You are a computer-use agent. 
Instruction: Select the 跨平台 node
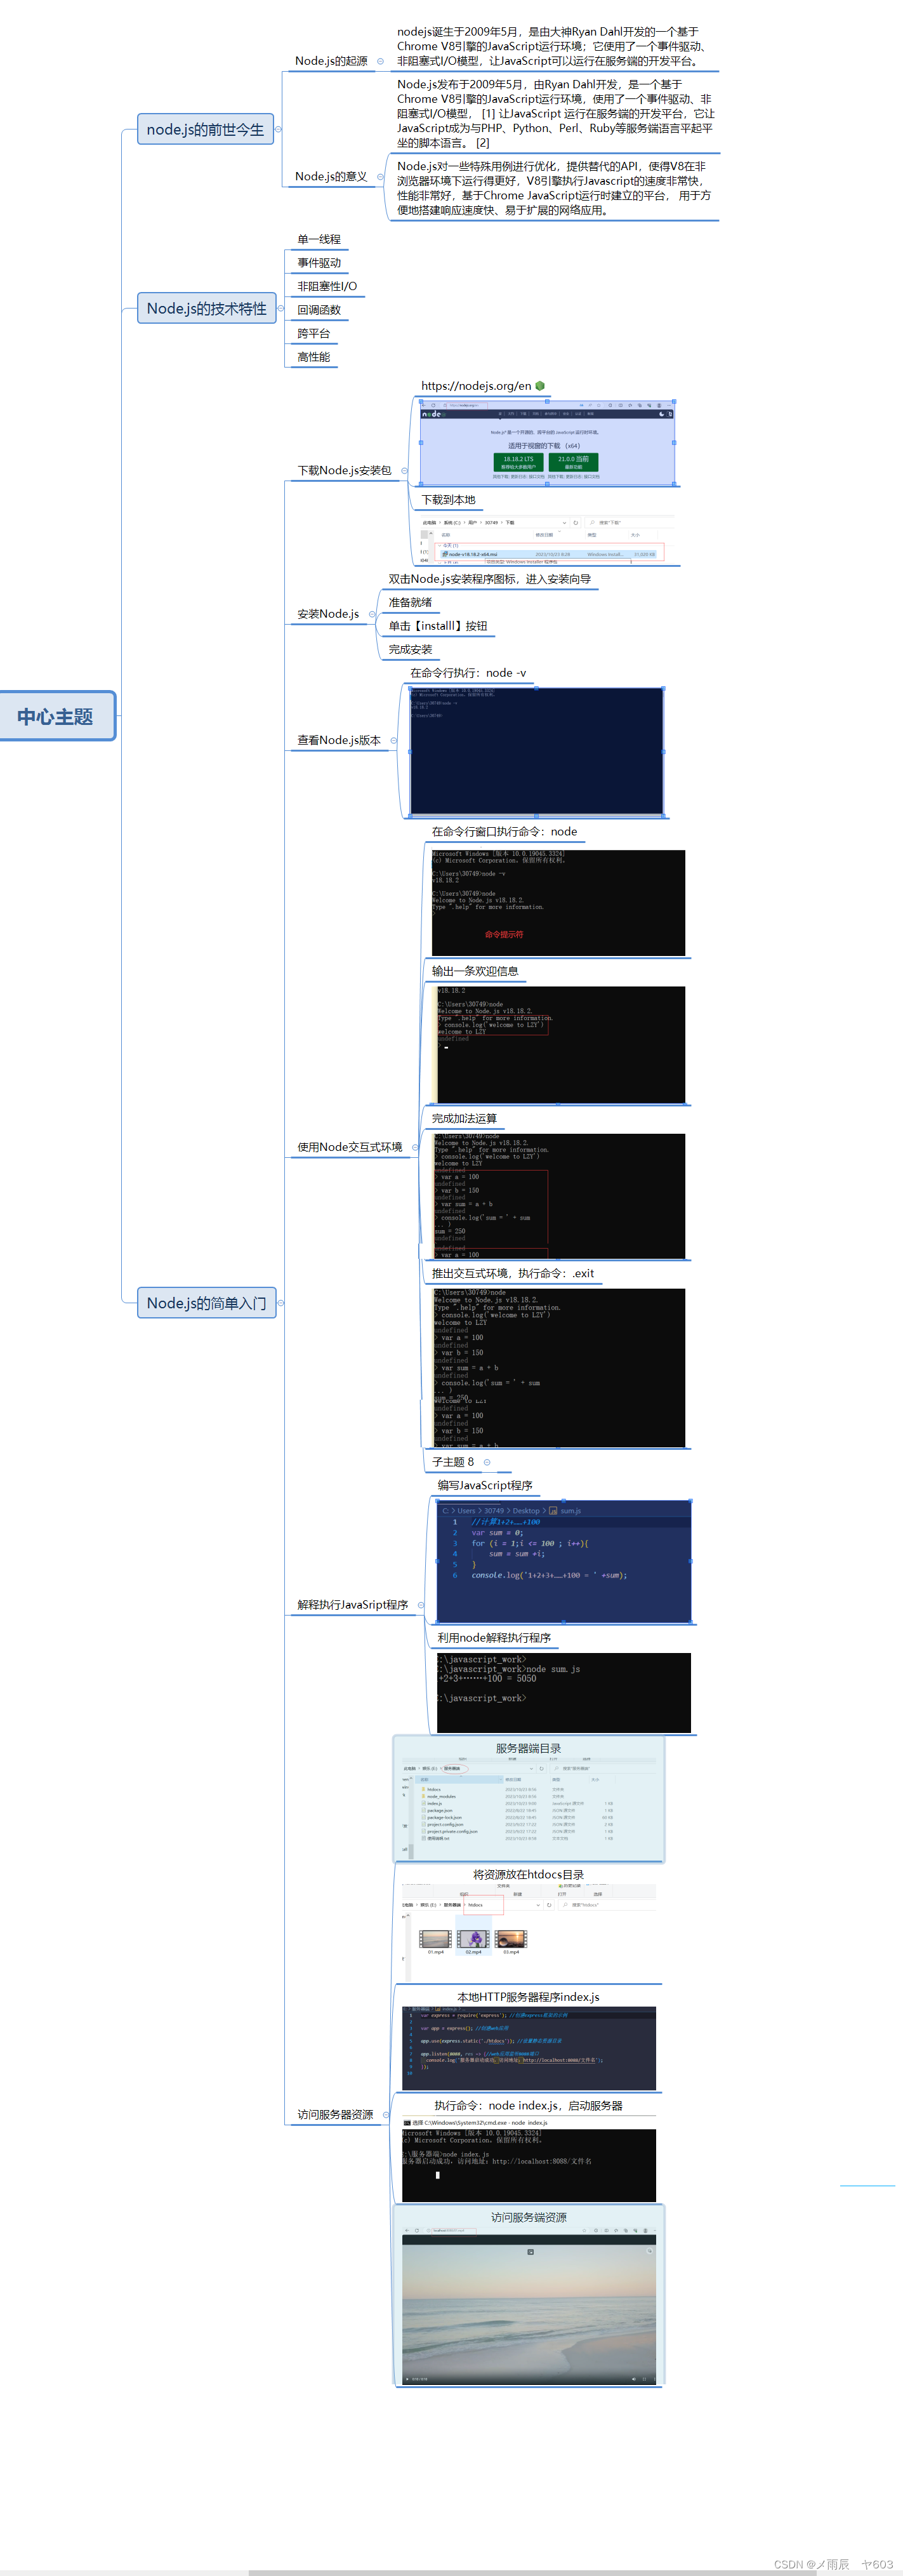(x=314, y=334)
